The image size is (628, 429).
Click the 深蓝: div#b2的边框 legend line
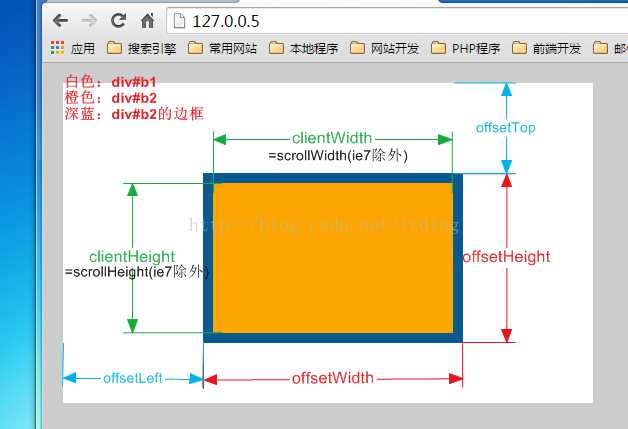coord(134,114)
